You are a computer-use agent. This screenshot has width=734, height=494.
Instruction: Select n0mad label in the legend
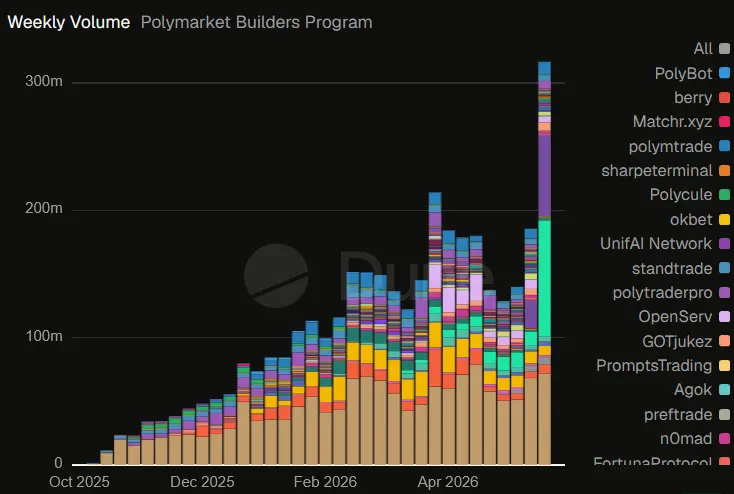(686, 439)
